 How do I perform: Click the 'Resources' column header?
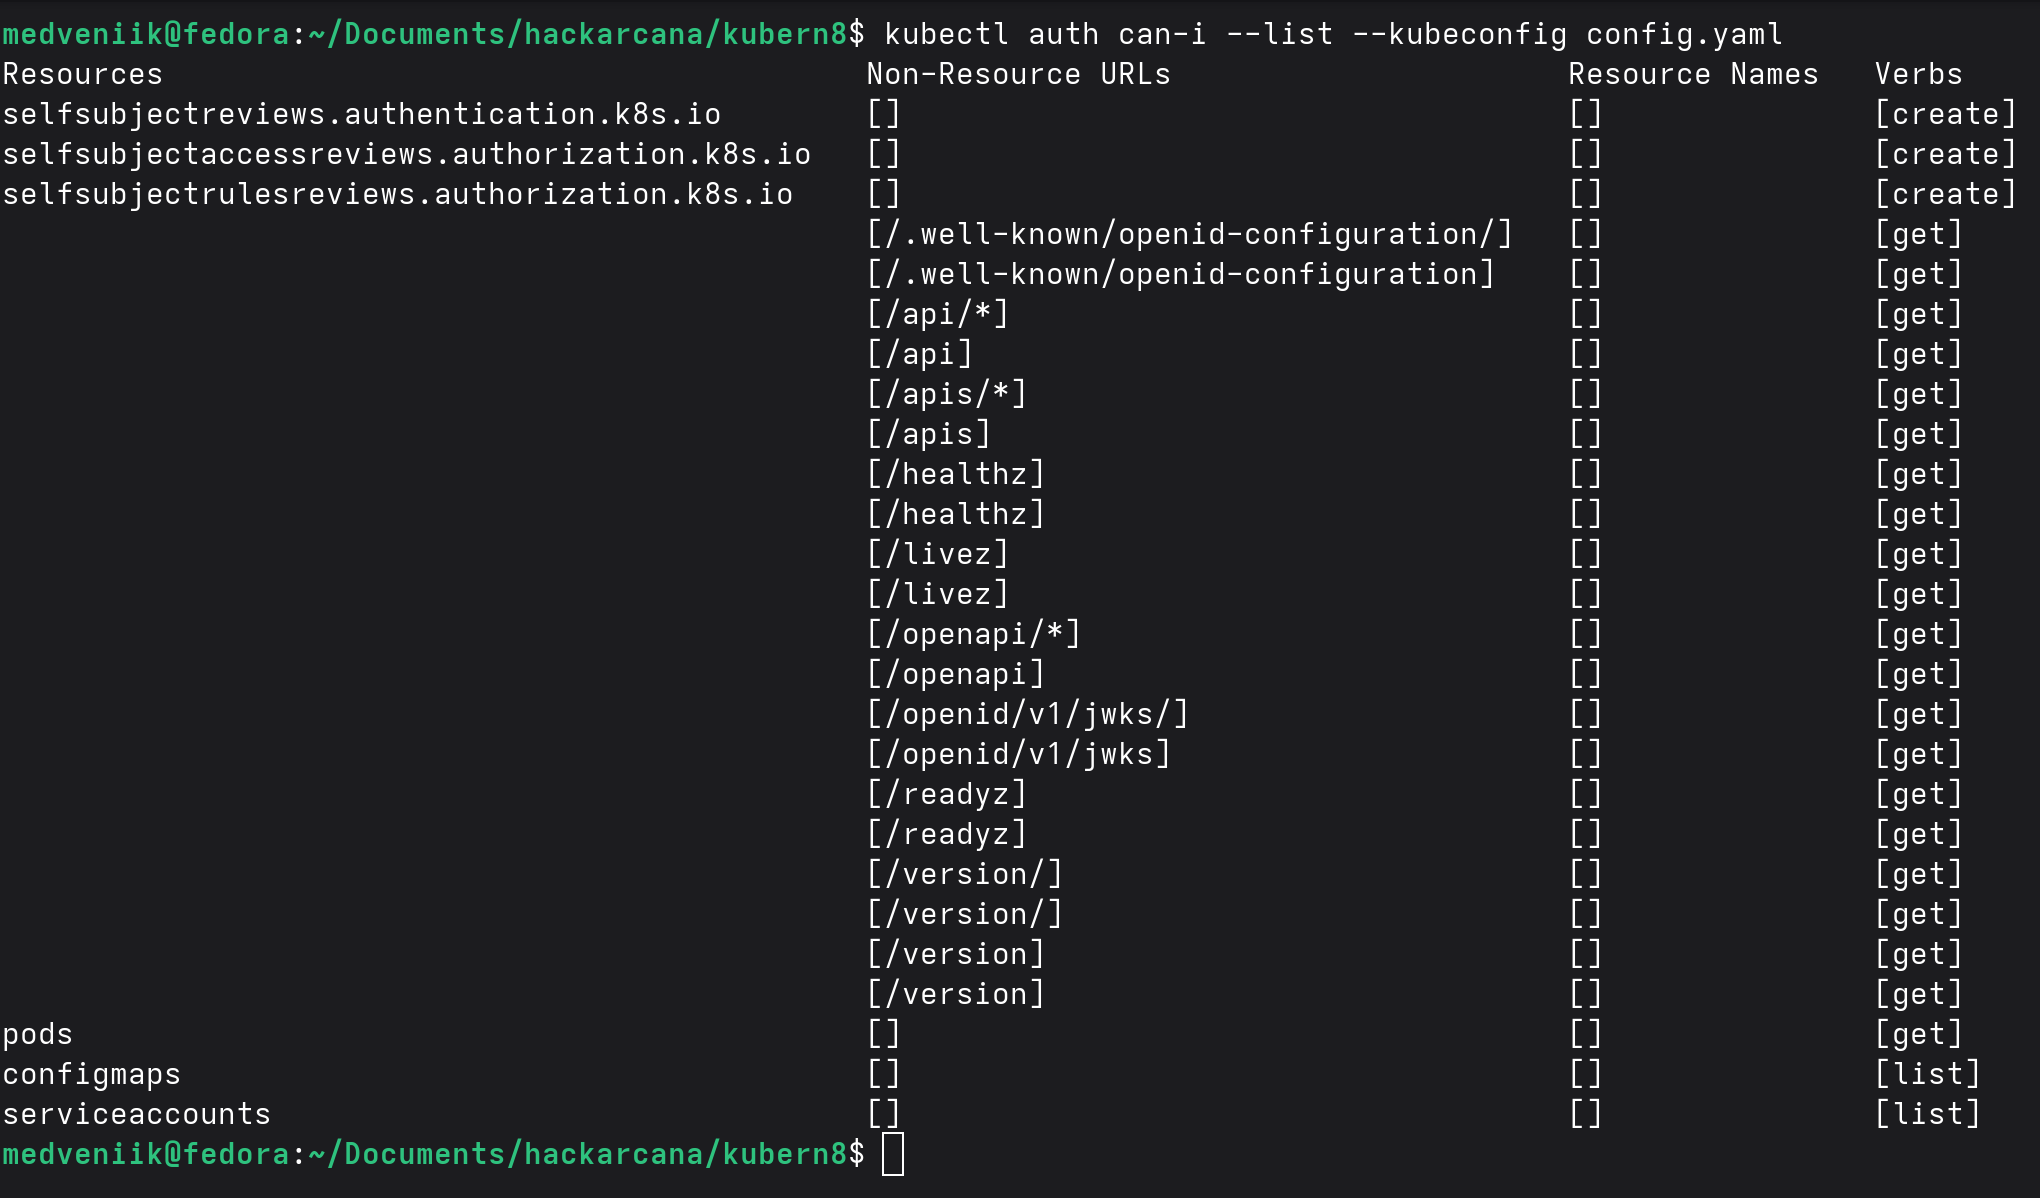[x=83, y=74]
